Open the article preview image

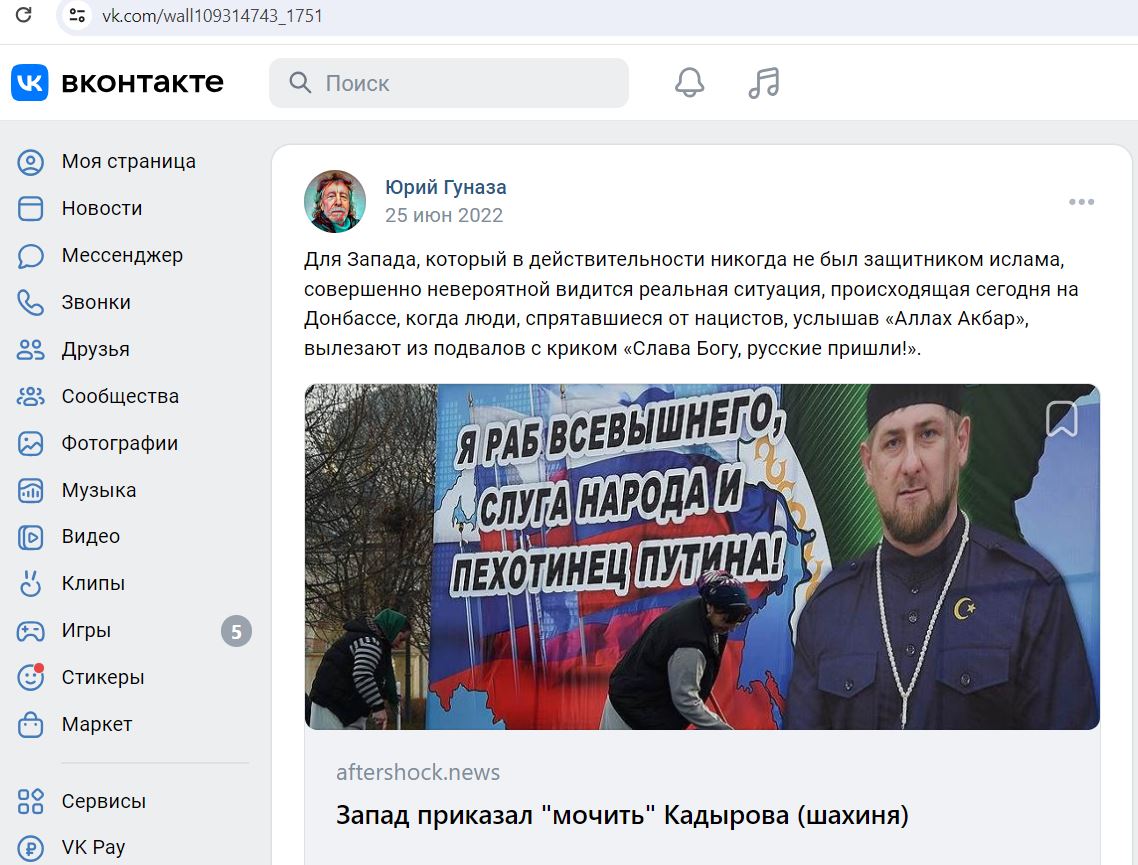point(702,557)
